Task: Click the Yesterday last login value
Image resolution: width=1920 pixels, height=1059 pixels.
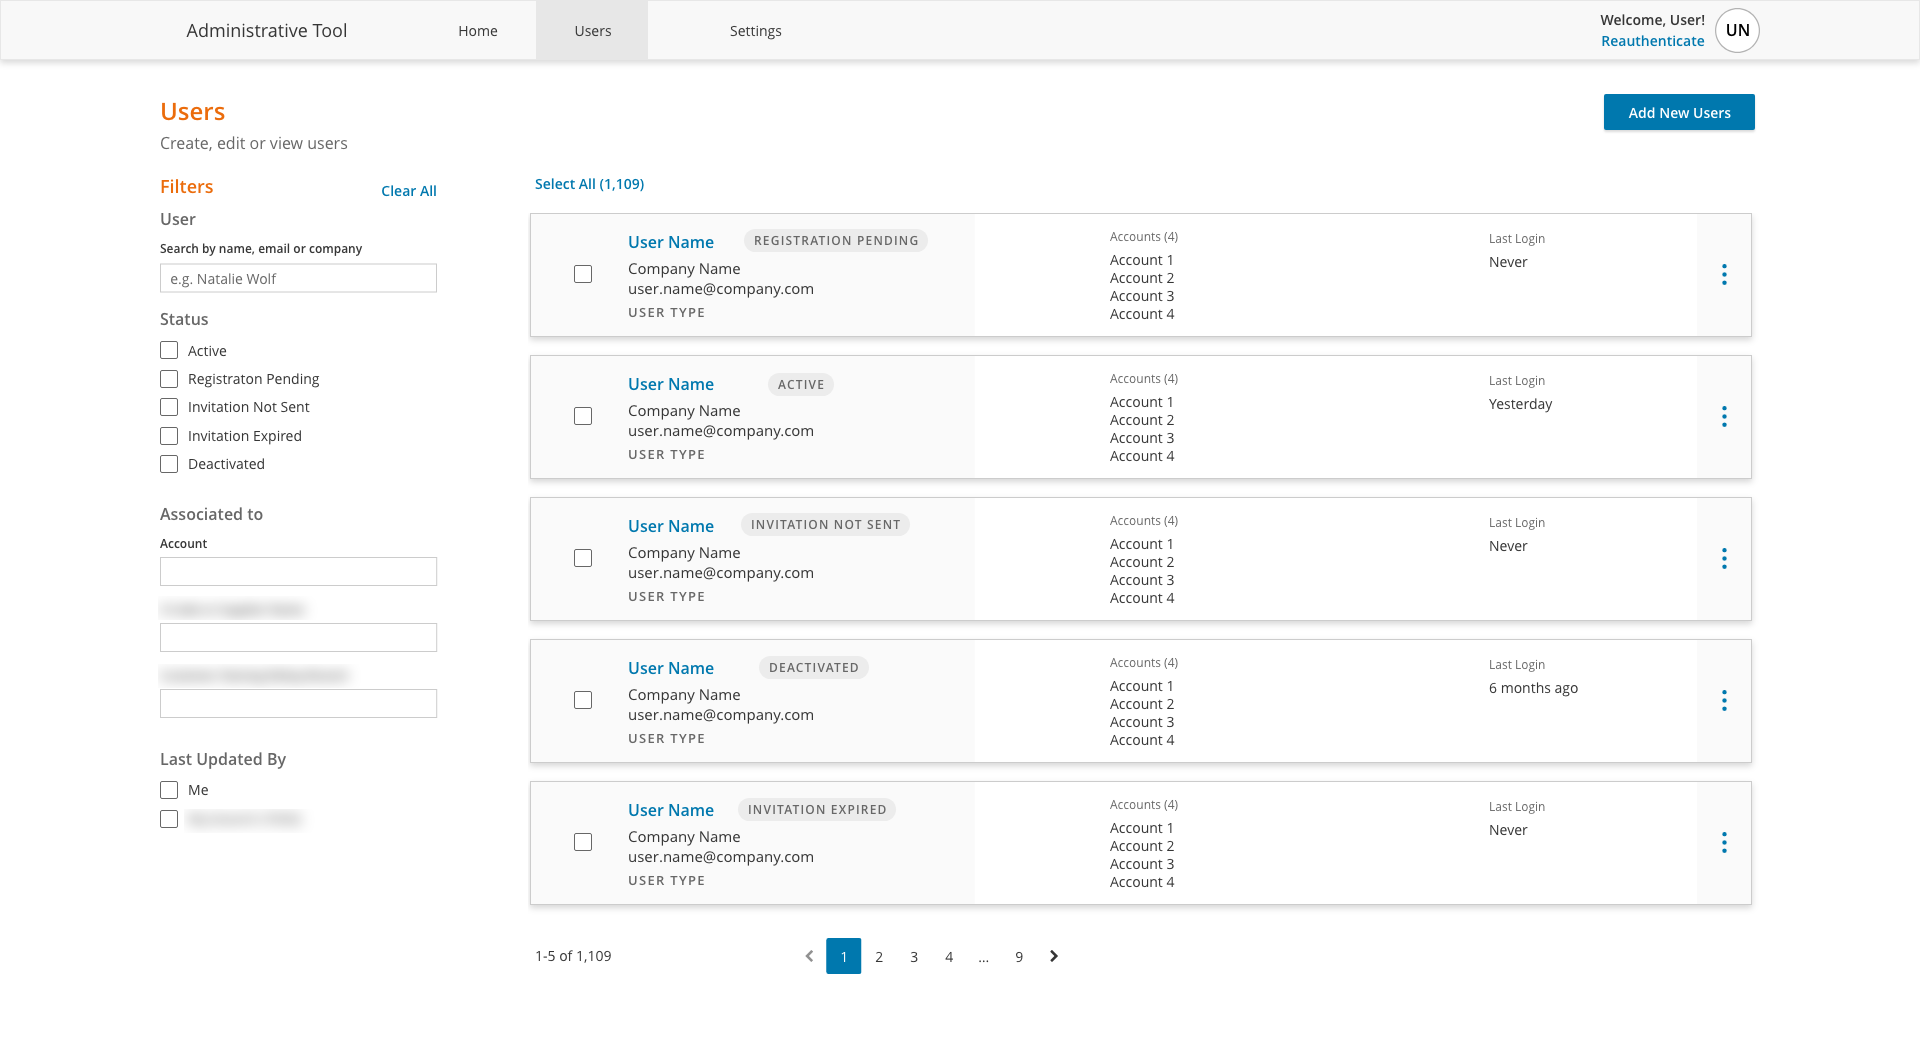Action: (x=1520, y=404)
